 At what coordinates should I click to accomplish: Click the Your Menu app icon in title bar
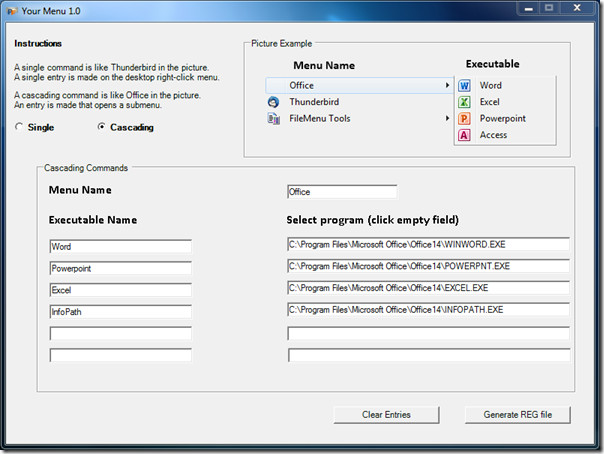point(12,11)
